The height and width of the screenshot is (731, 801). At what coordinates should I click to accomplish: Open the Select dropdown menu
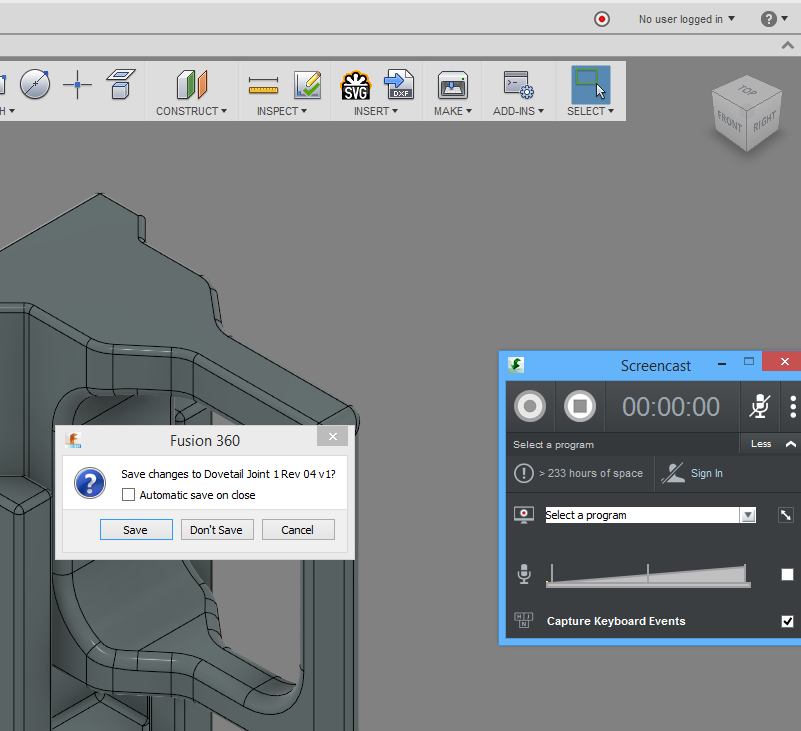click(x=591, y=111)
